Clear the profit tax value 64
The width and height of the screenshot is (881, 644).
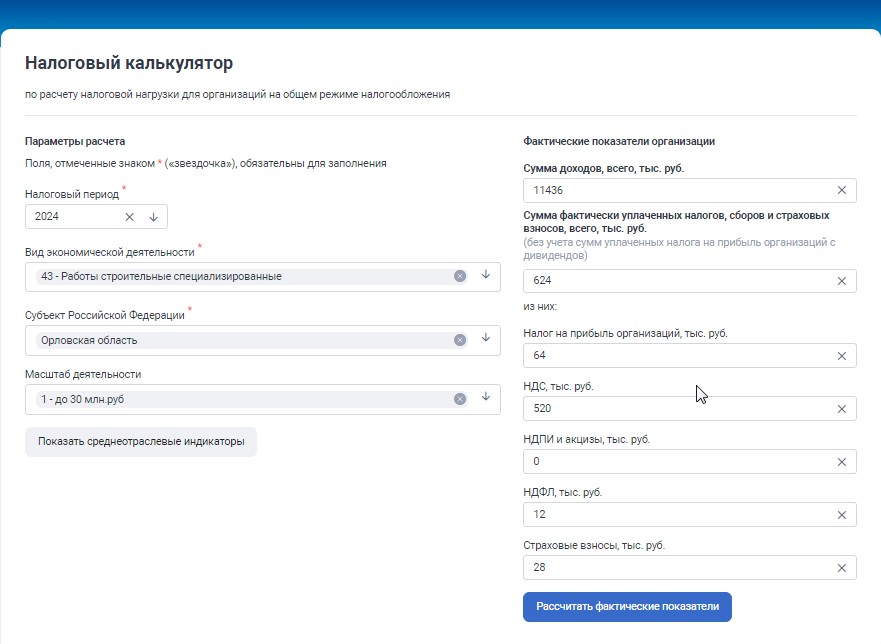click(841, 356)
